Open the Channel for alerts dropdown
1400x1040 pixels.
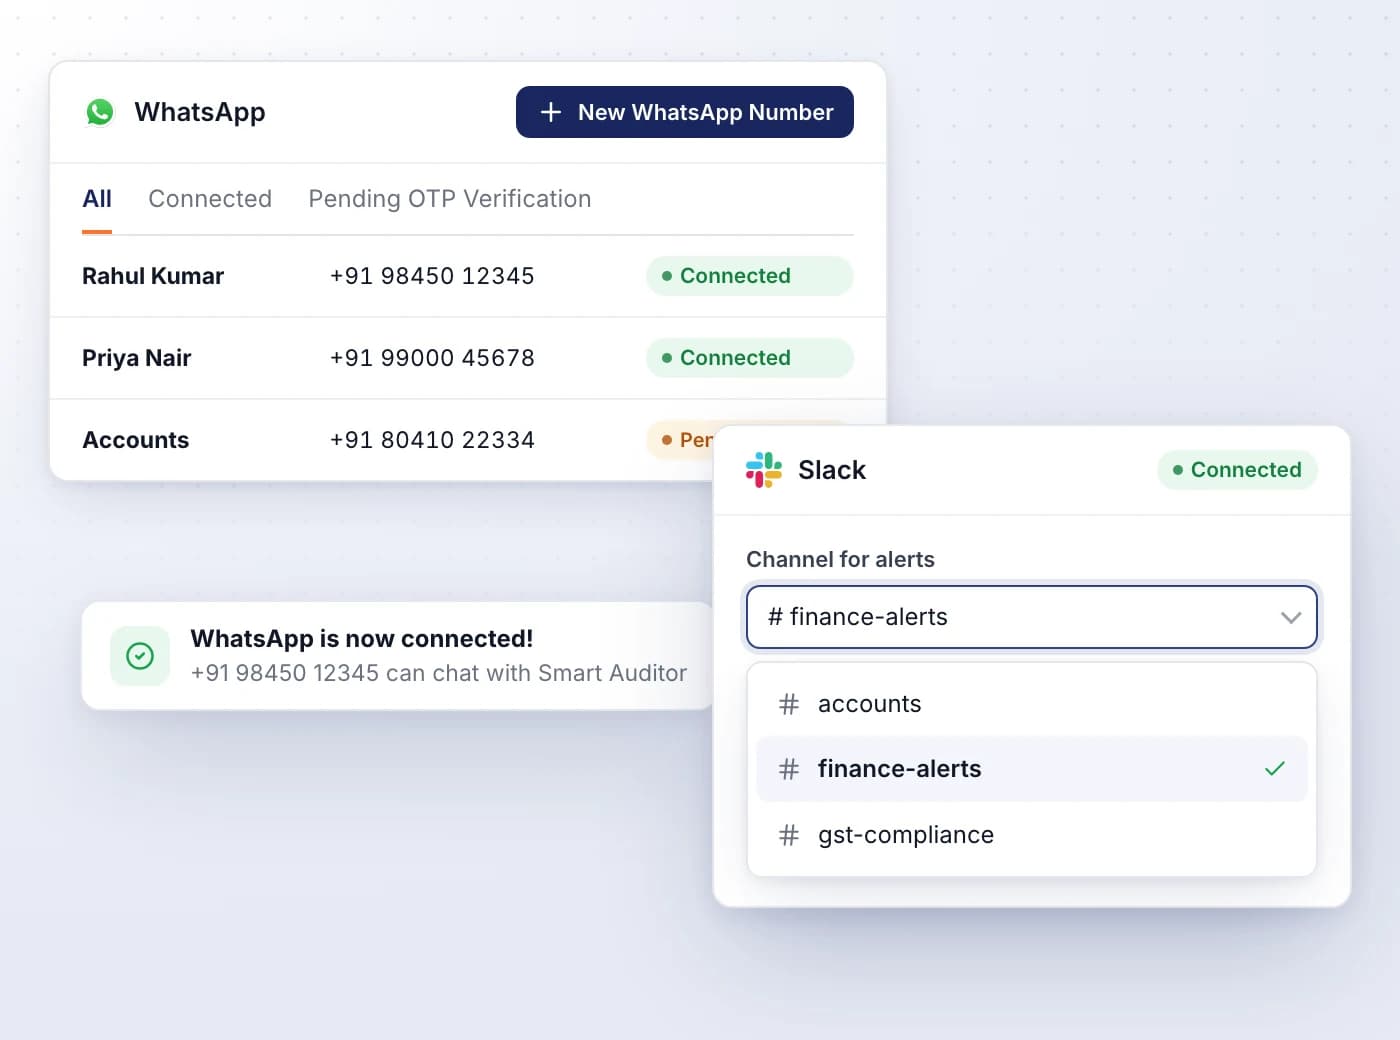pyautogui.click(x=1032, y=617)
